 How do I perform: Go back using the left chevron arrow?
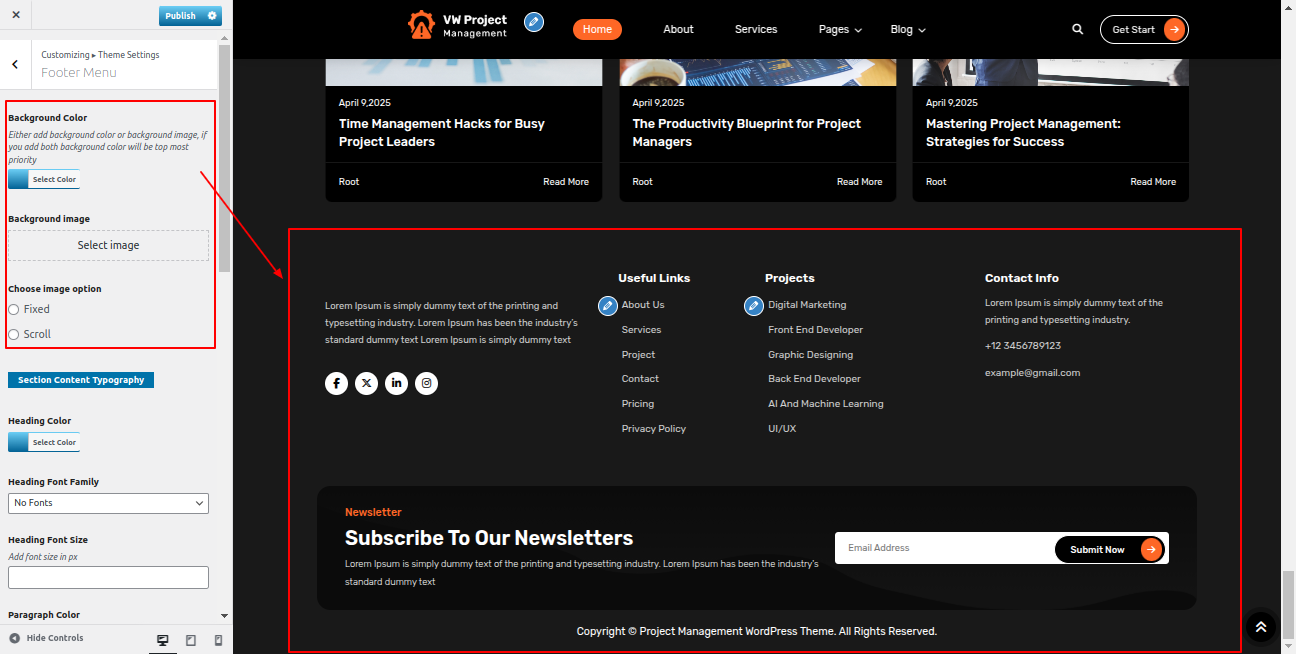pos(15,64)
